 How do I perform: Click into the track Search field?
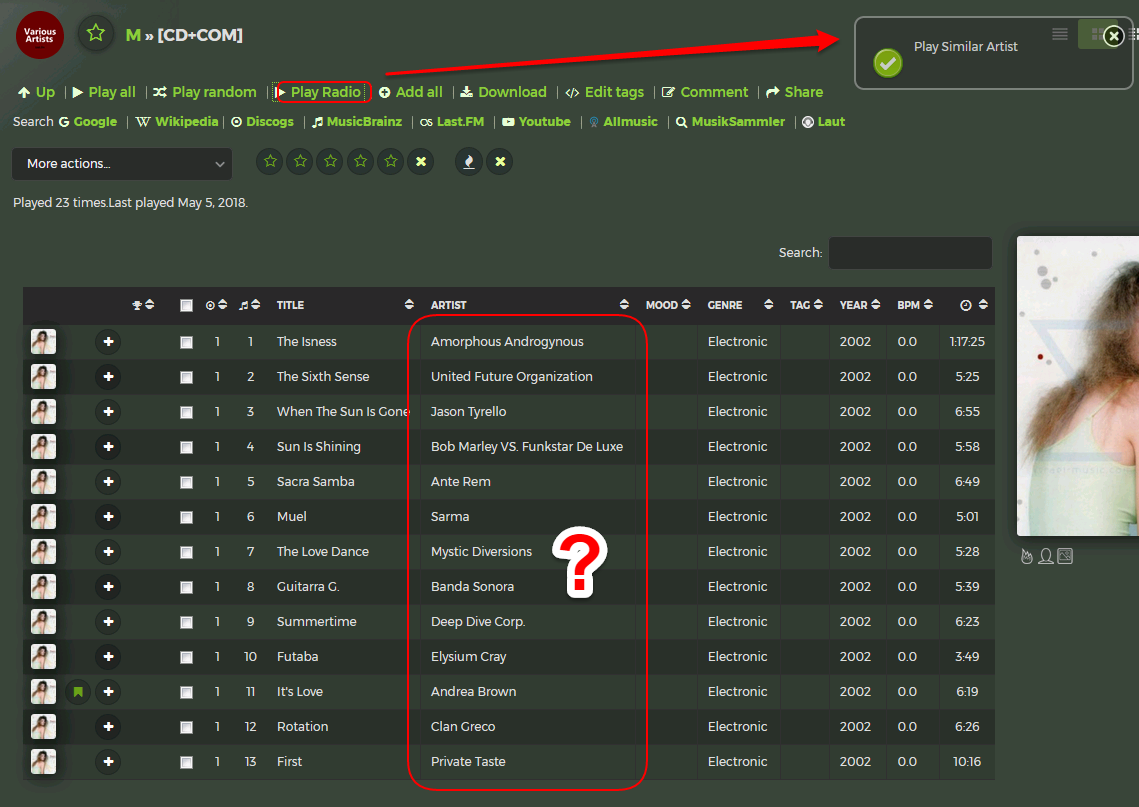tap(909, 253)
